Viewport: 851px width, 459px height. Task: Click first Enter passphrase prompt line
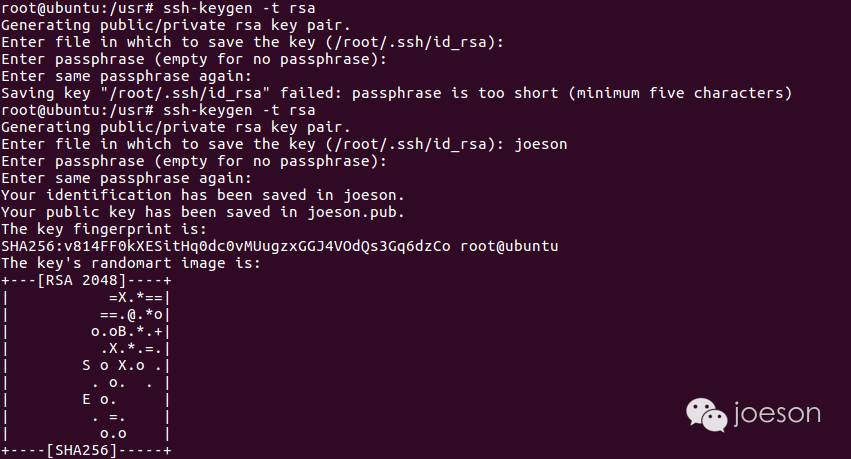194,59
